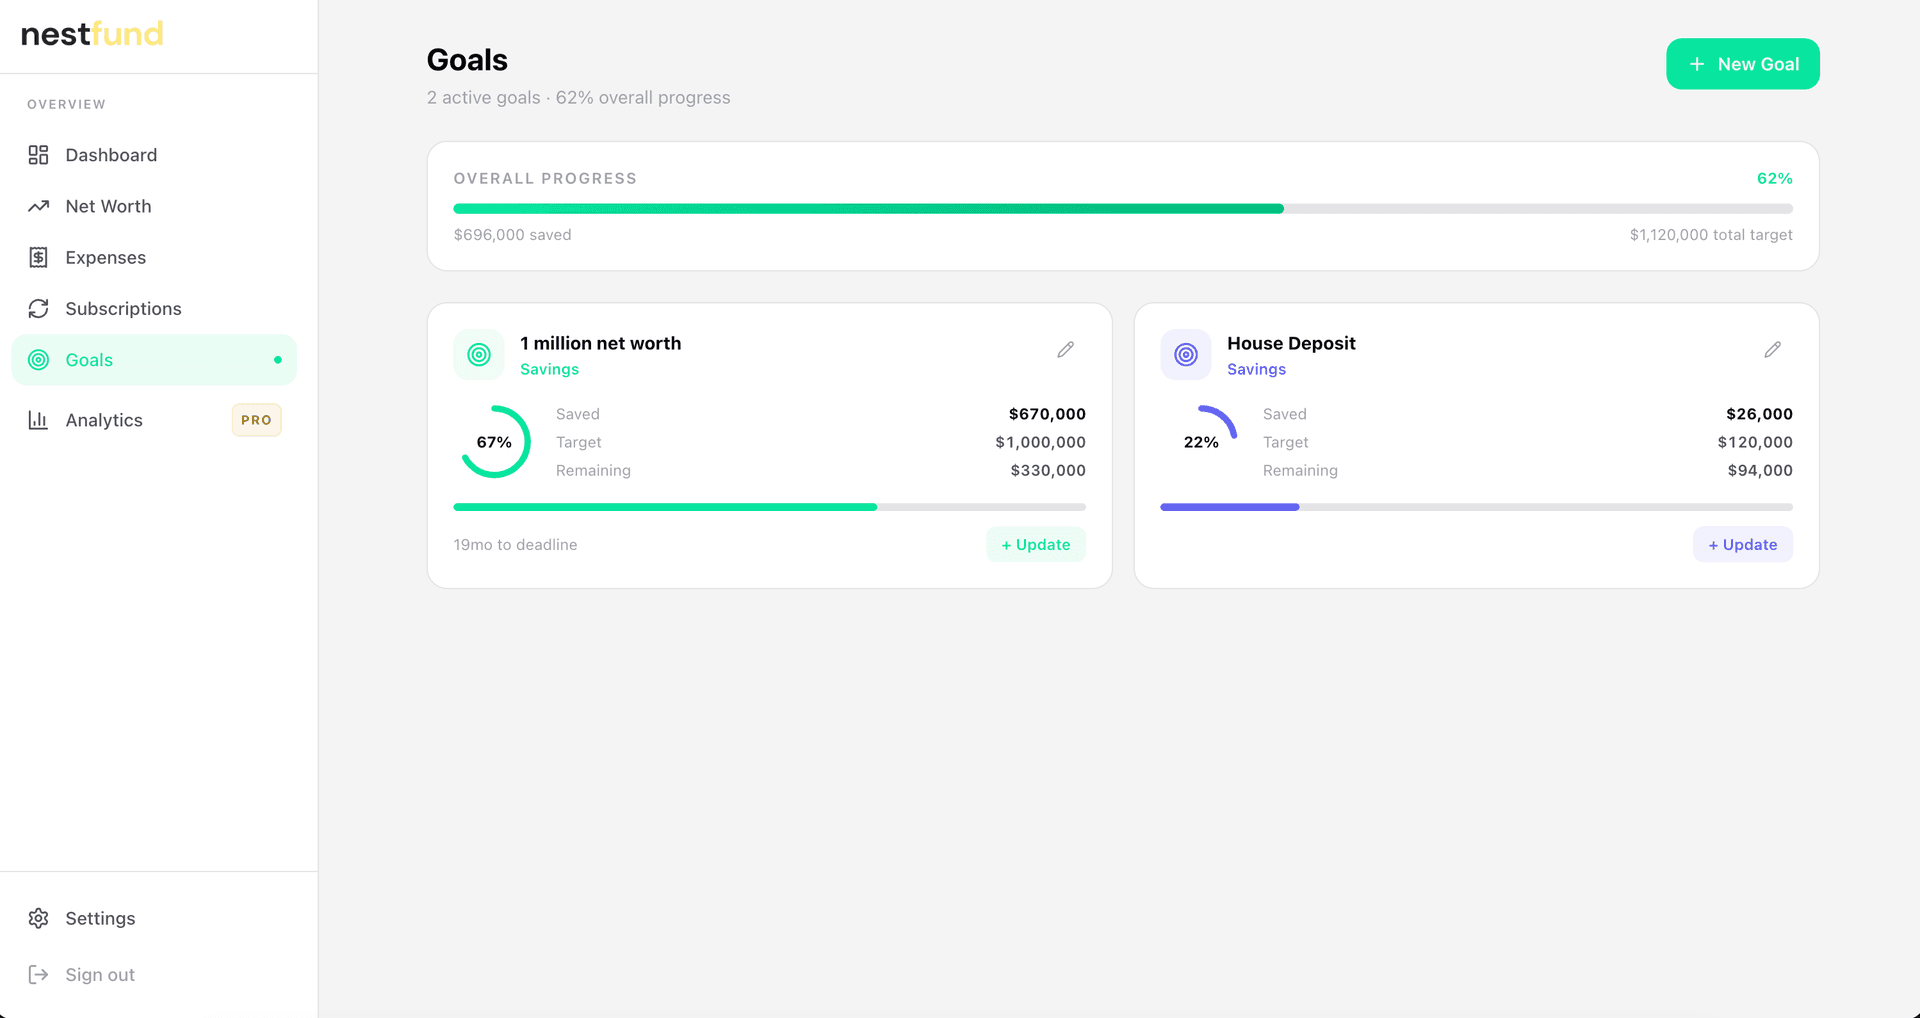1920x1018 pixels.
Task: Update the House Deposit savings
Action: pos(1742,544)
